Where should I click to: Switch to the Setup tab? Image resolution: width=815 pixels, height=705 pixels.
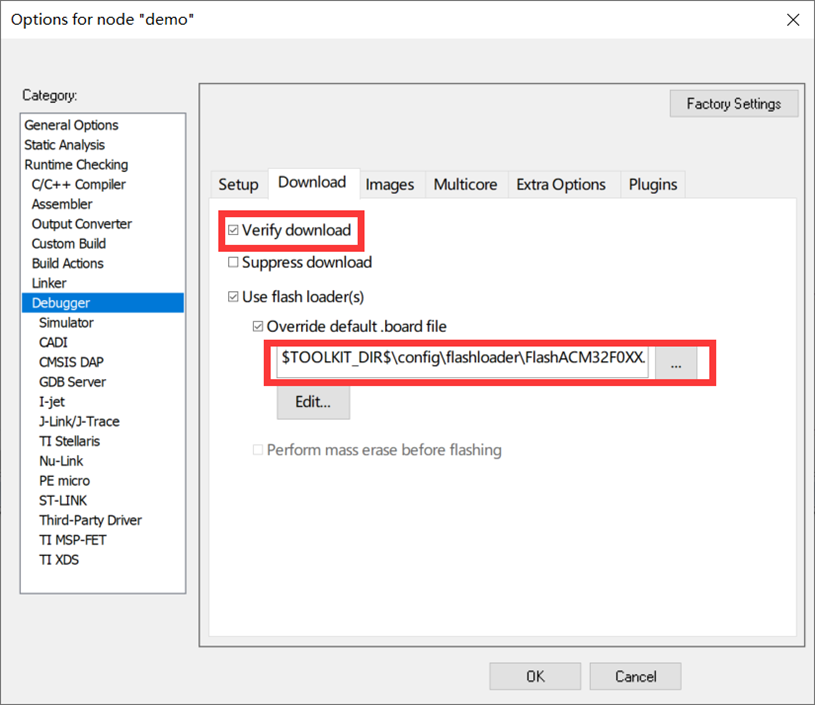click(x=238, y=185)
